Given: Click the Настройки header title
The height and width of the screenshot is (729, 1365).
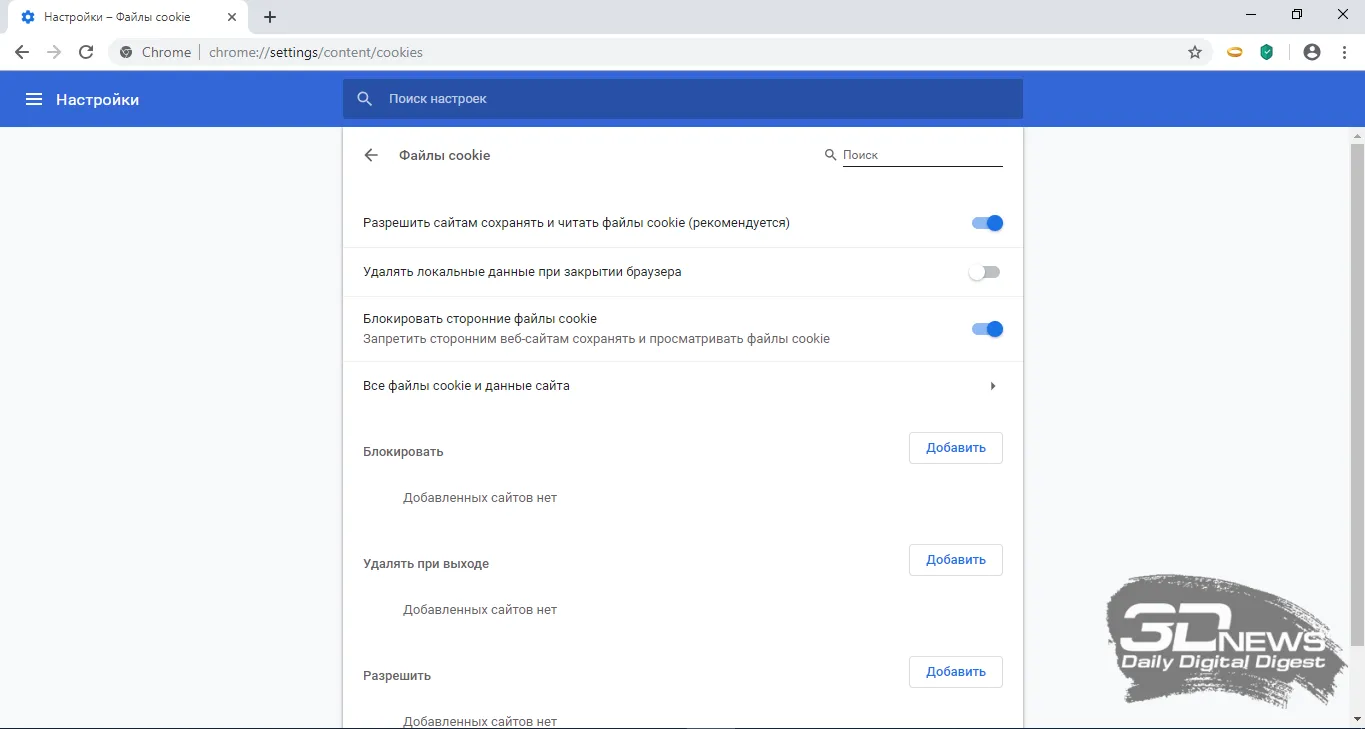Looking at the screenshot, I should (x=97, y=99).
